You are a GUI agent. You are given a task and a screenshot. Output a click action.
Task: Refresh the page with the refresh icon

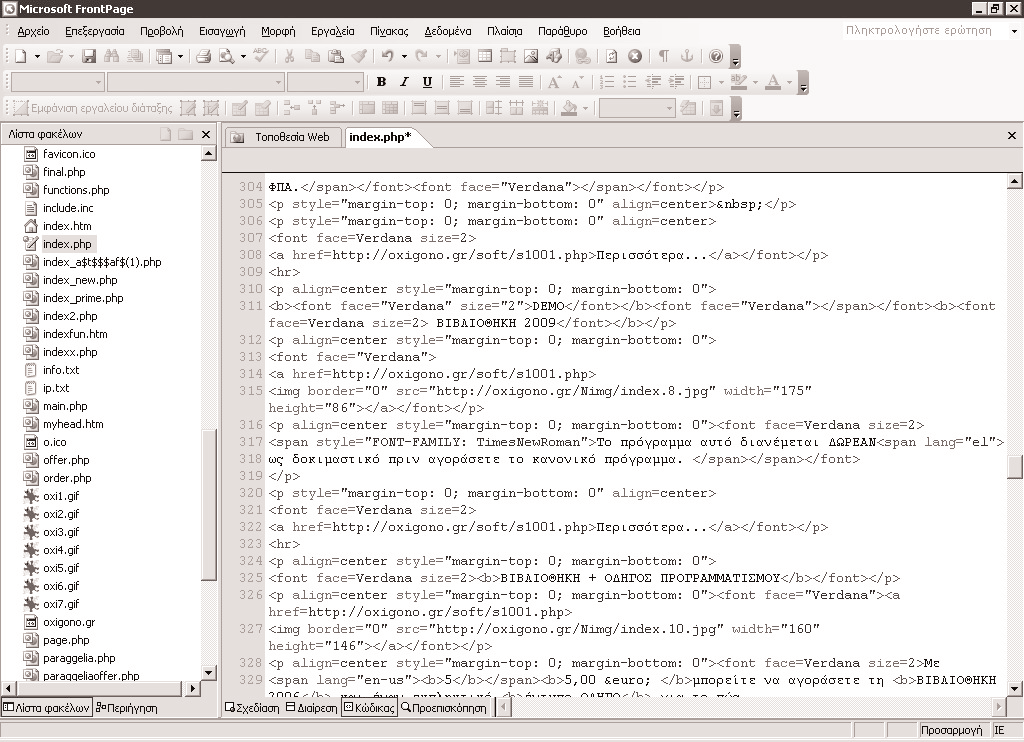(x=611, y=57)
